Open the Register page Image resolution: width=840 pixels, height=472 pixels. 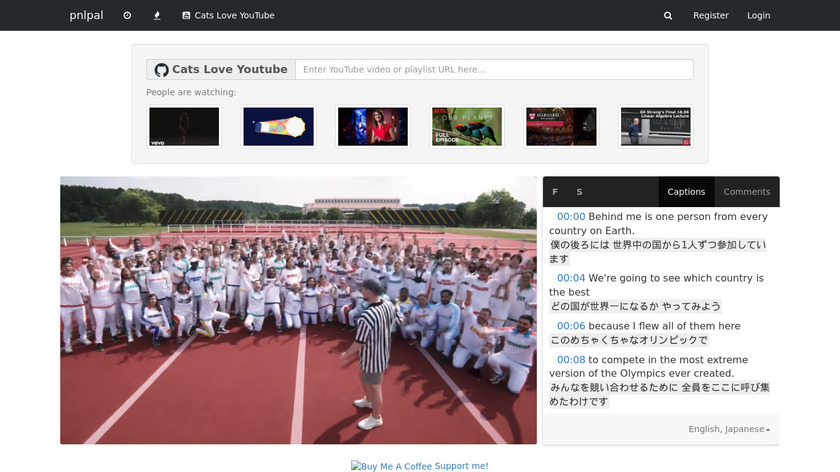[x=711, y=16]
